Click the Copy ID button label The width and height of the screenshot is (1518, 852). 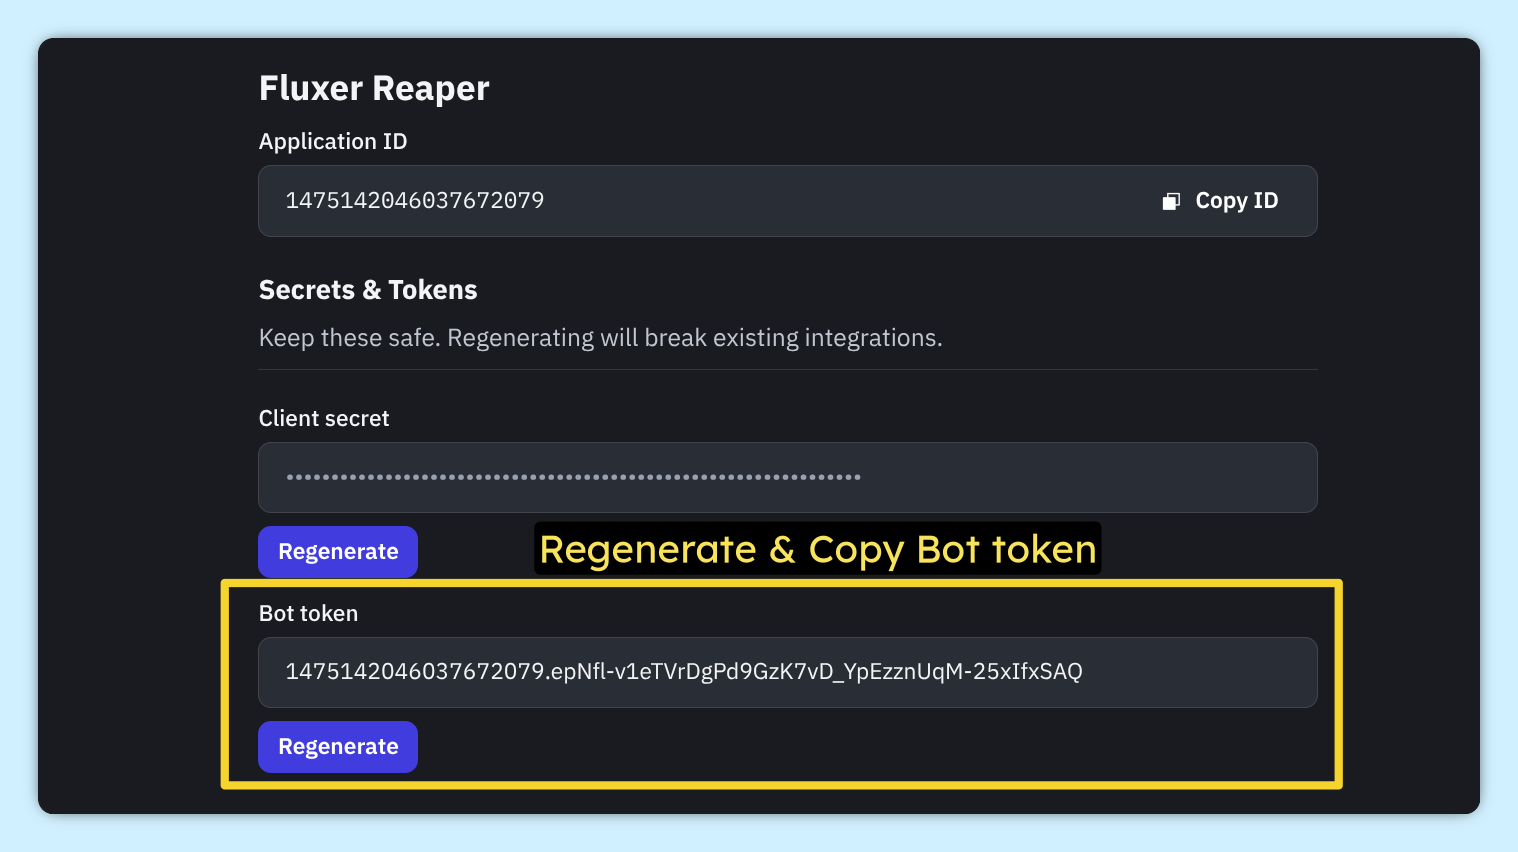[1237, 201]
